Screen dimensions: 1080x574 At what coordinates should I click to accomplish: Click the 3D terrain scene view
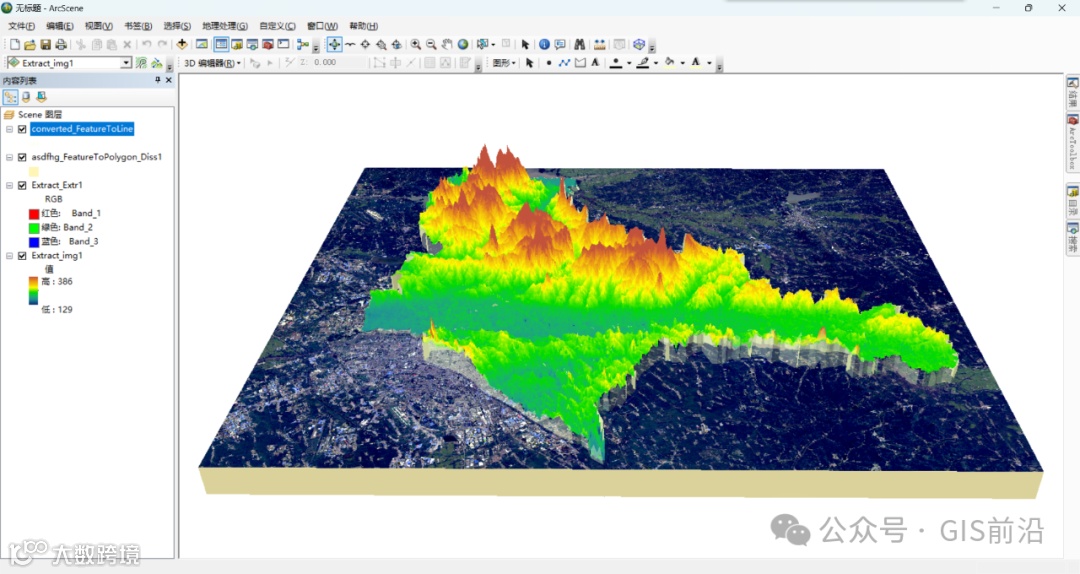[x=620, y=317]
